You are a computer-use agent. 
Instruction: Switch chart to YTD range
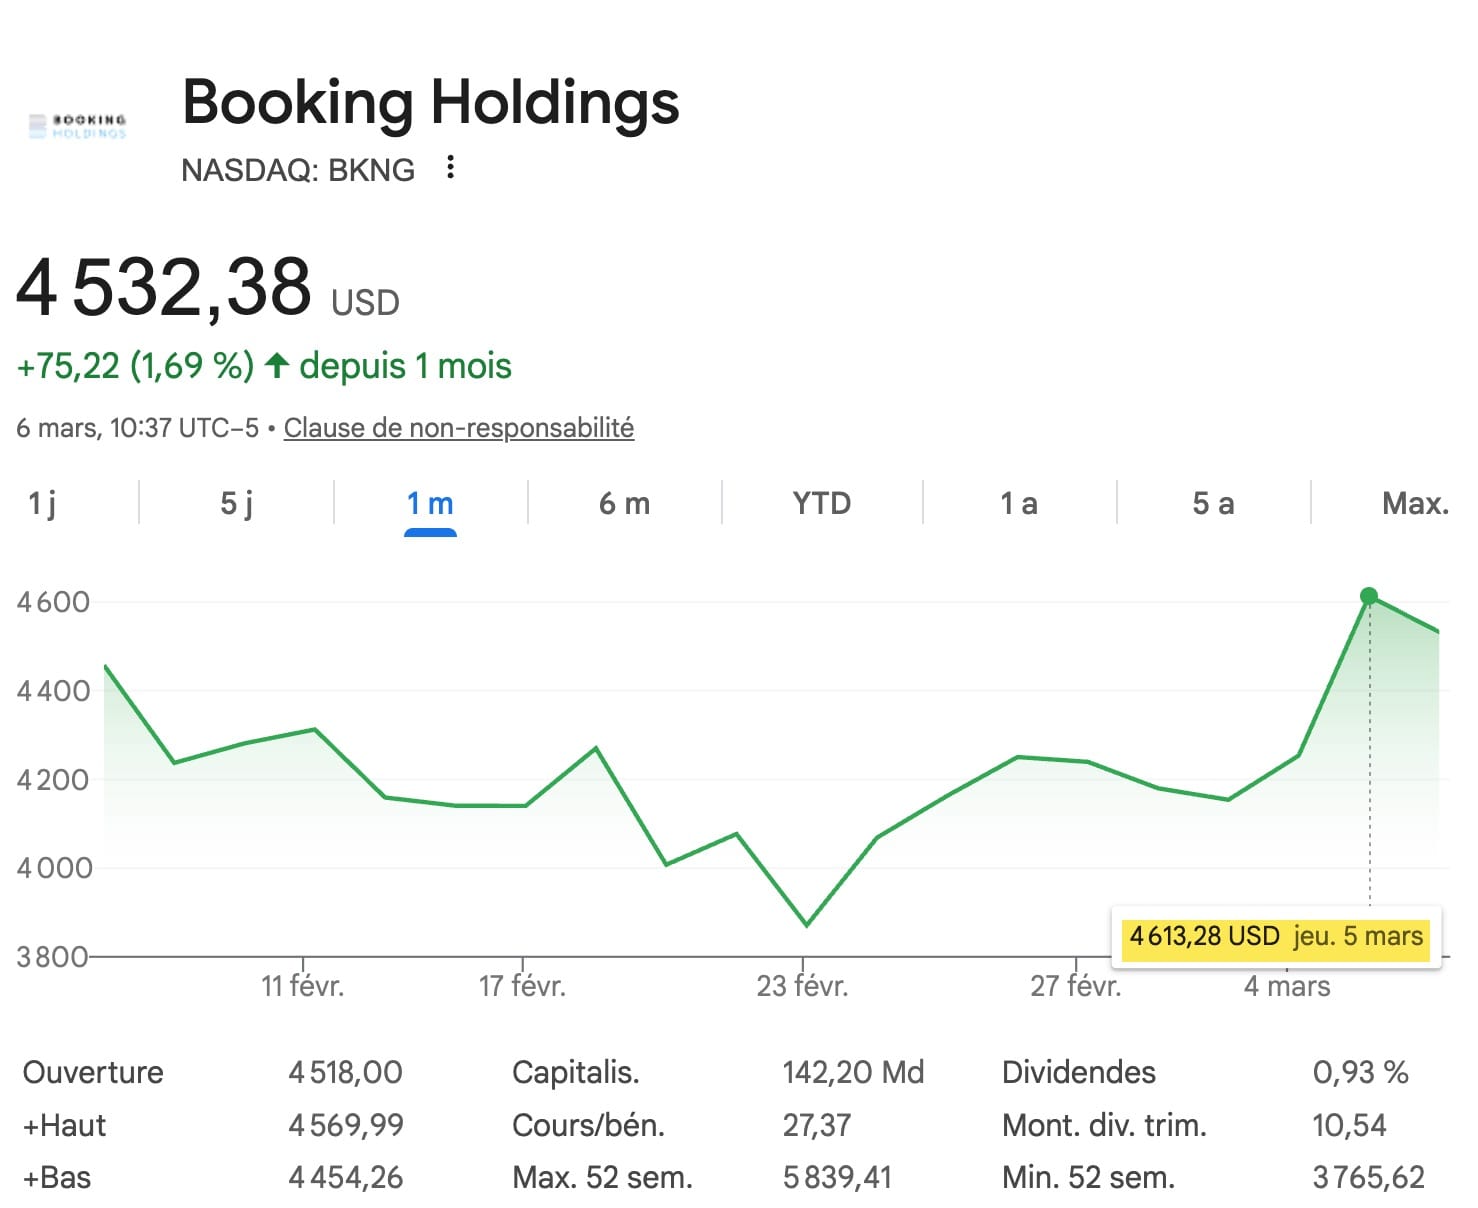821,503
